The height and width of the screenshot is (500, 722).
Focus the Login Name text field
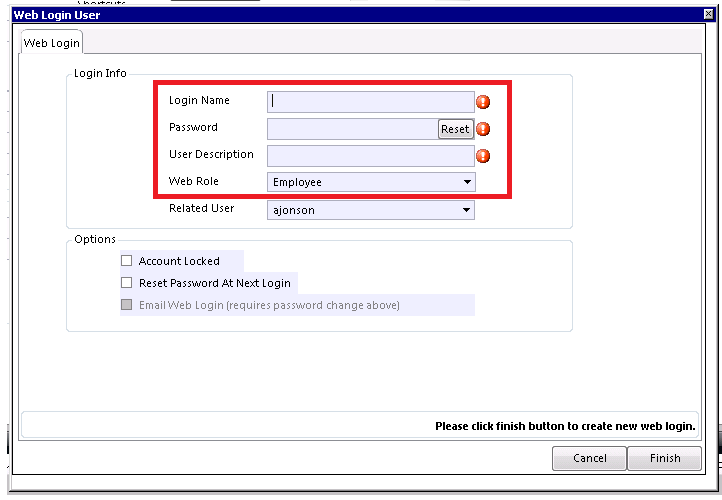tap(370, 101)
